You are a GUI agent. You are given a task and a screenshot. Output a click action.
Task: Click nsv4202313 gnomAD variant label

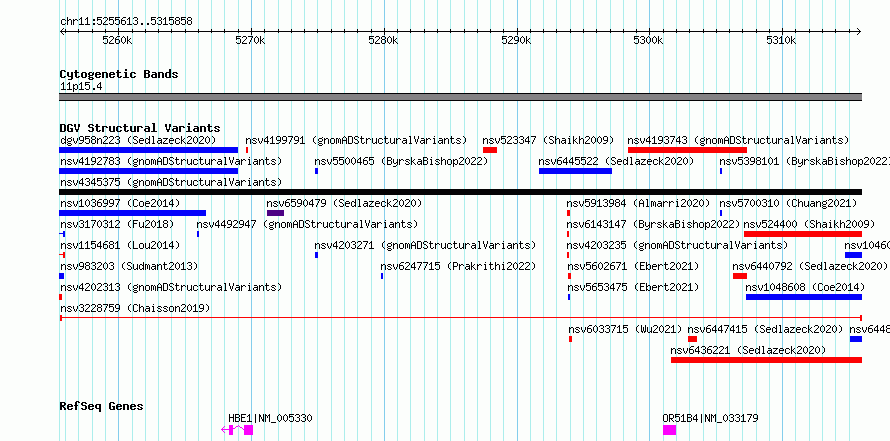(x=171, y=287)
